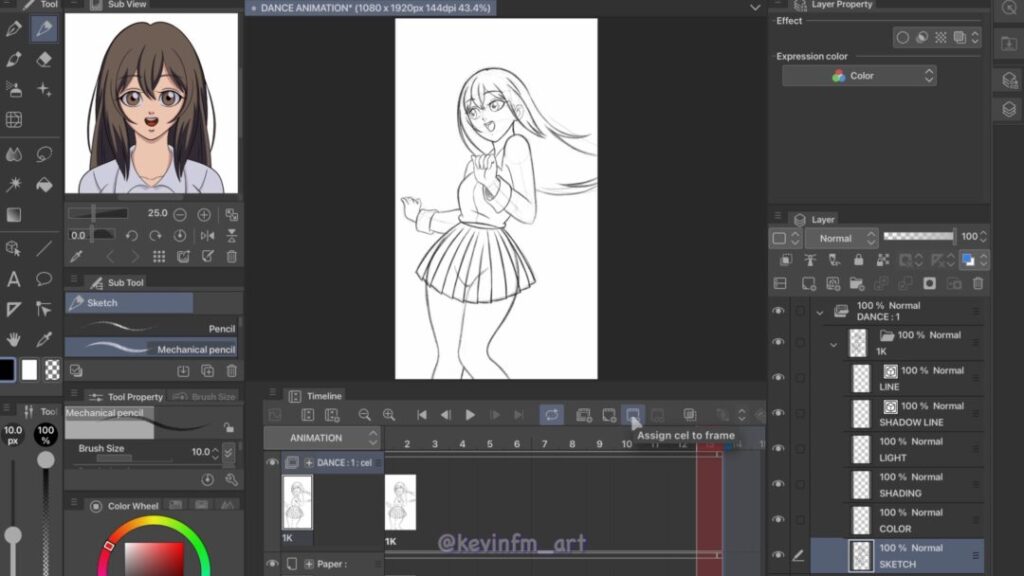Hide the LINE layer
This screenshot has width=1024, height=576.
(778, 377)
